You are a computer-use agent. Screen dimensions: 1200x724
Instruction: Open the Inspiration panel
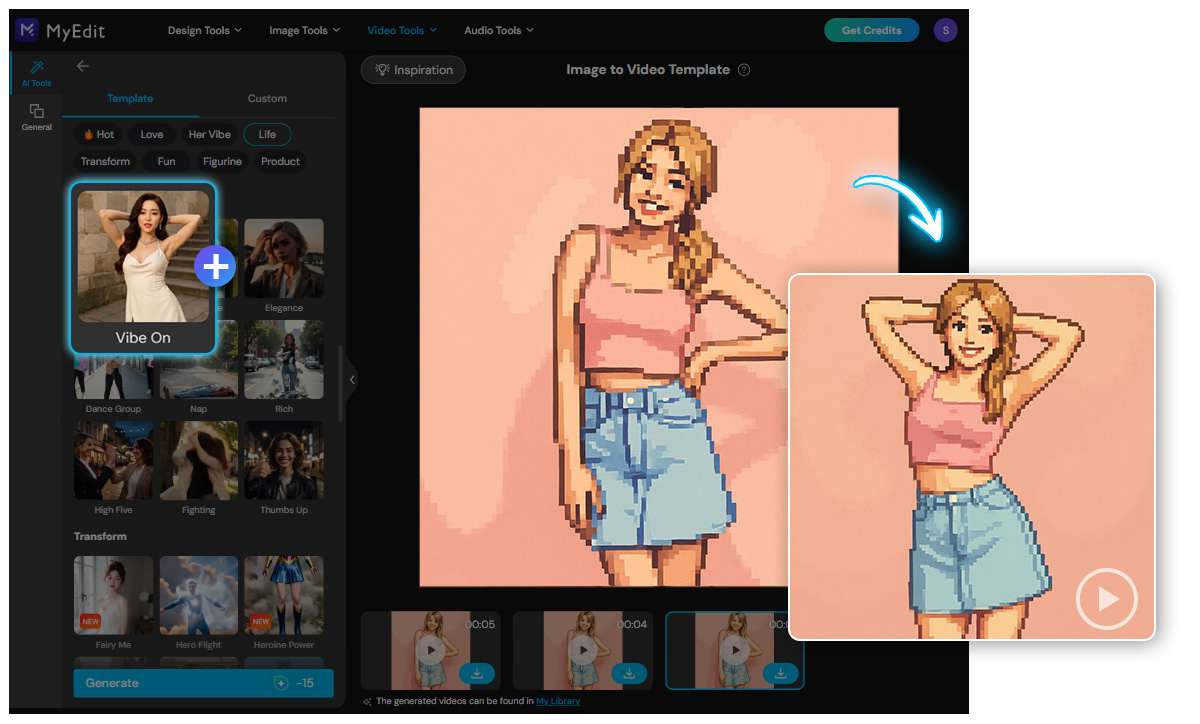tap(413, 69)
